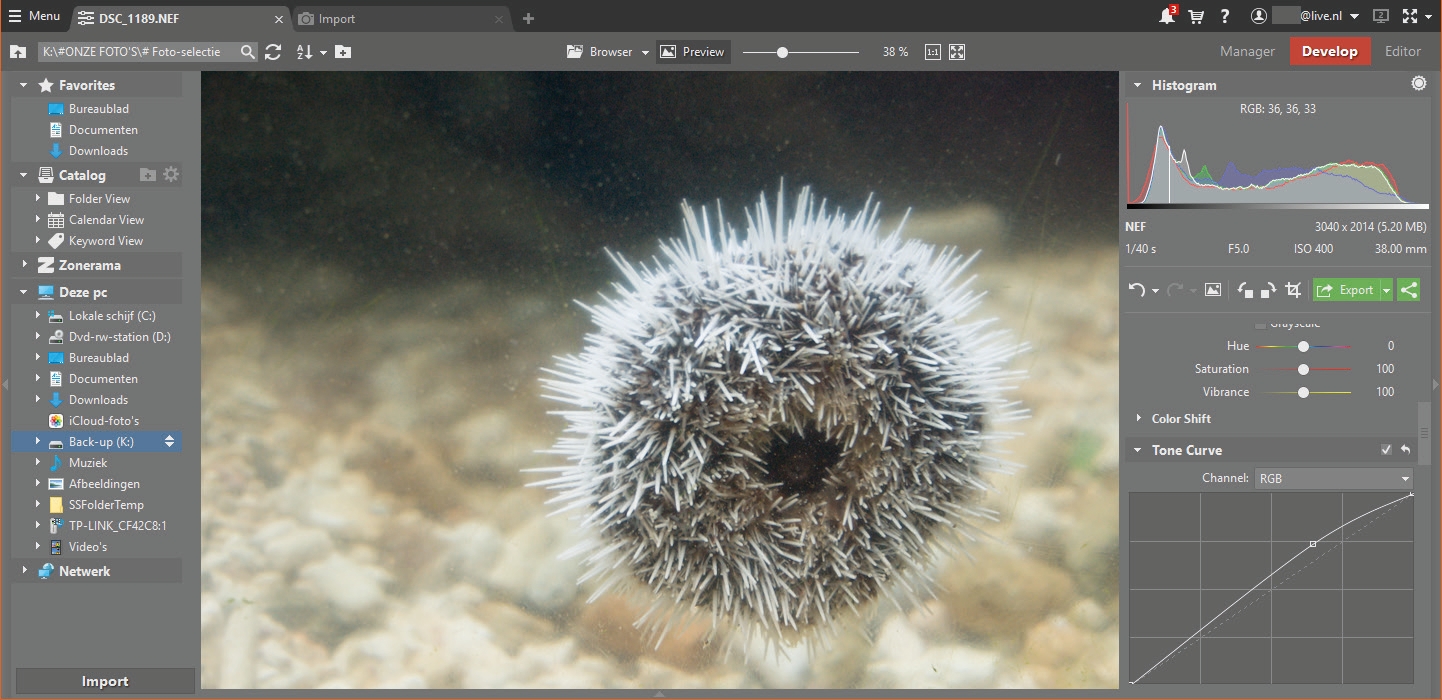1442x700 pixels.
Task: Click the refresh folder icon
Action: click(273, 52)
